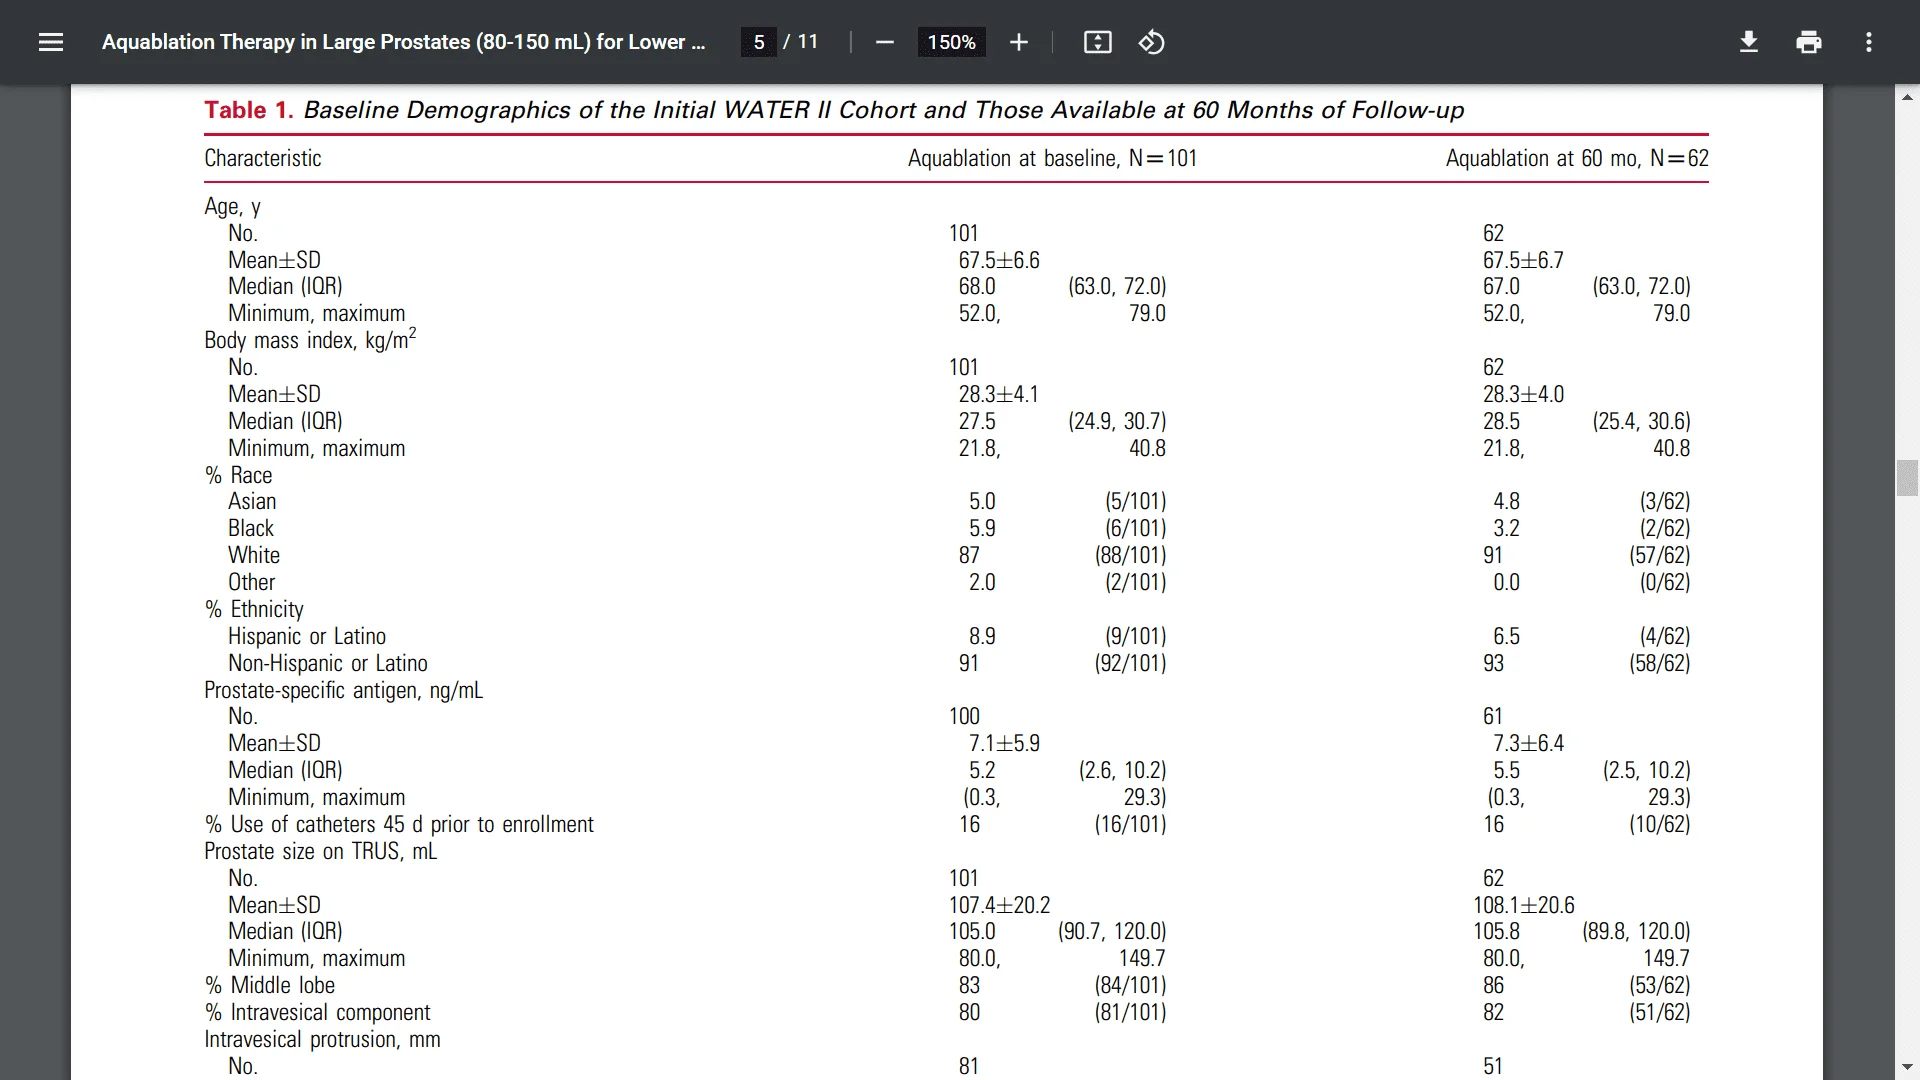
Task: Click the prostate size mean 108.1±20.6
Action: (x=1524, y=906)
